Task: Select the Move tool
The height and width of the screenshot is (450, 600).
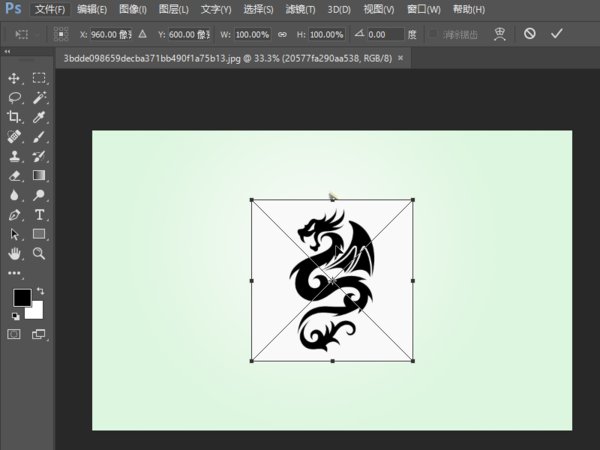Action: (x=14, y=78)
